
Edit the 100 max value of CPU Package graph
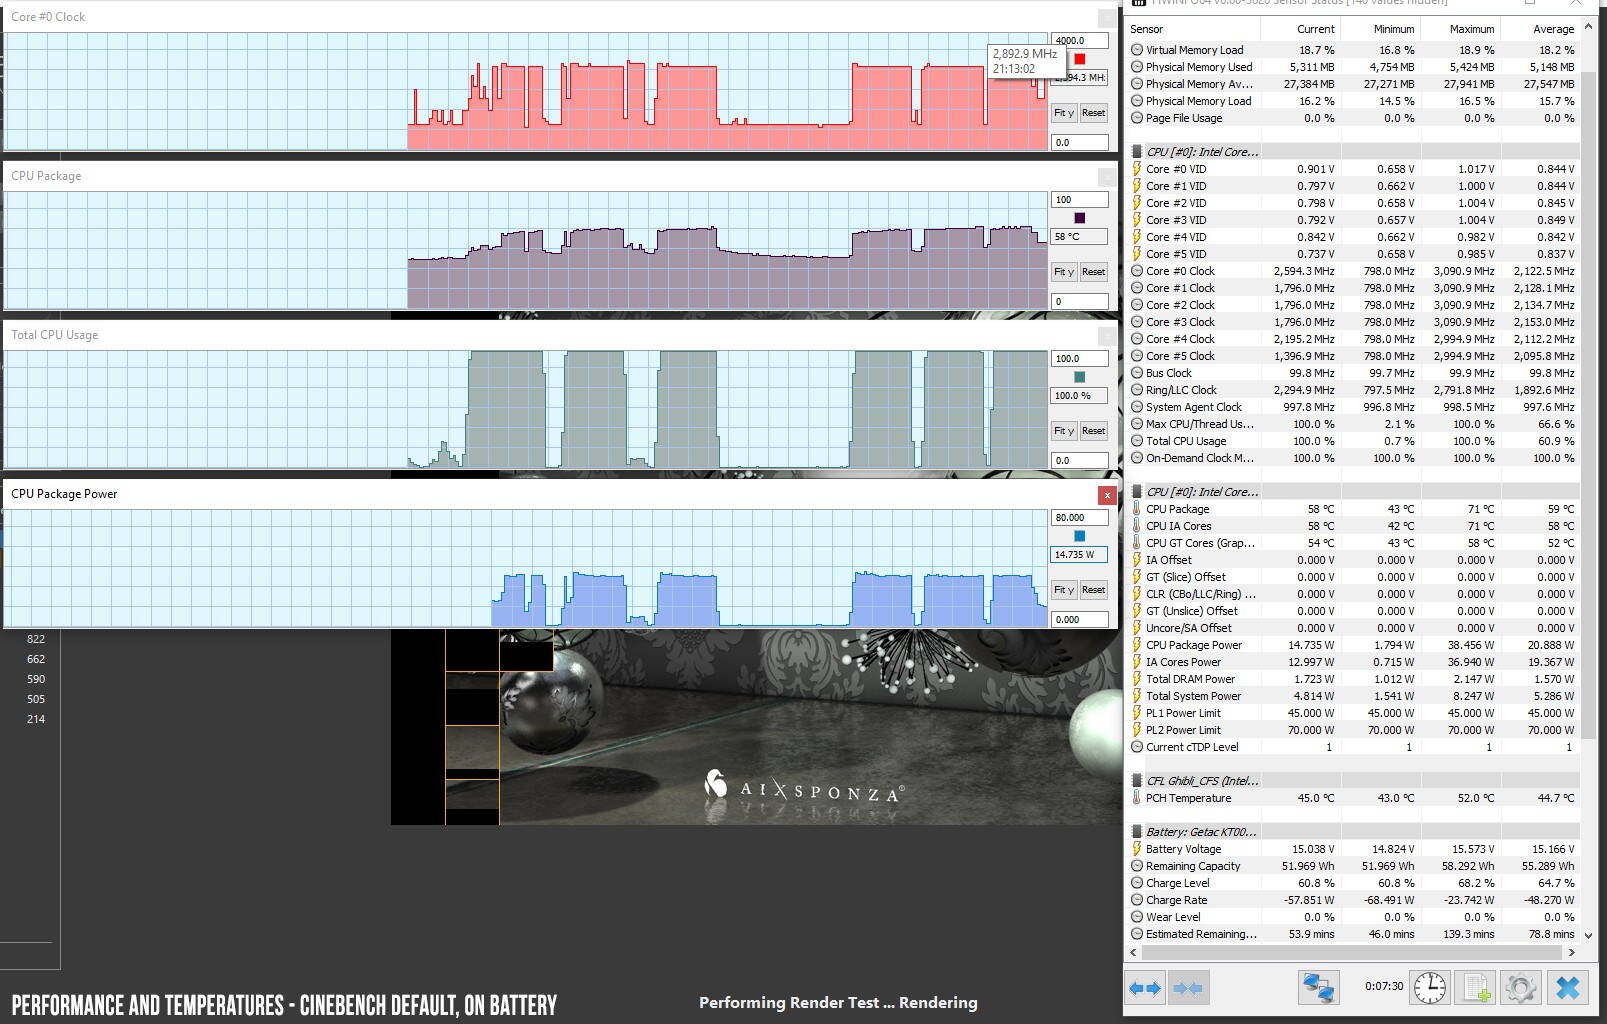tap(1079, 200)
